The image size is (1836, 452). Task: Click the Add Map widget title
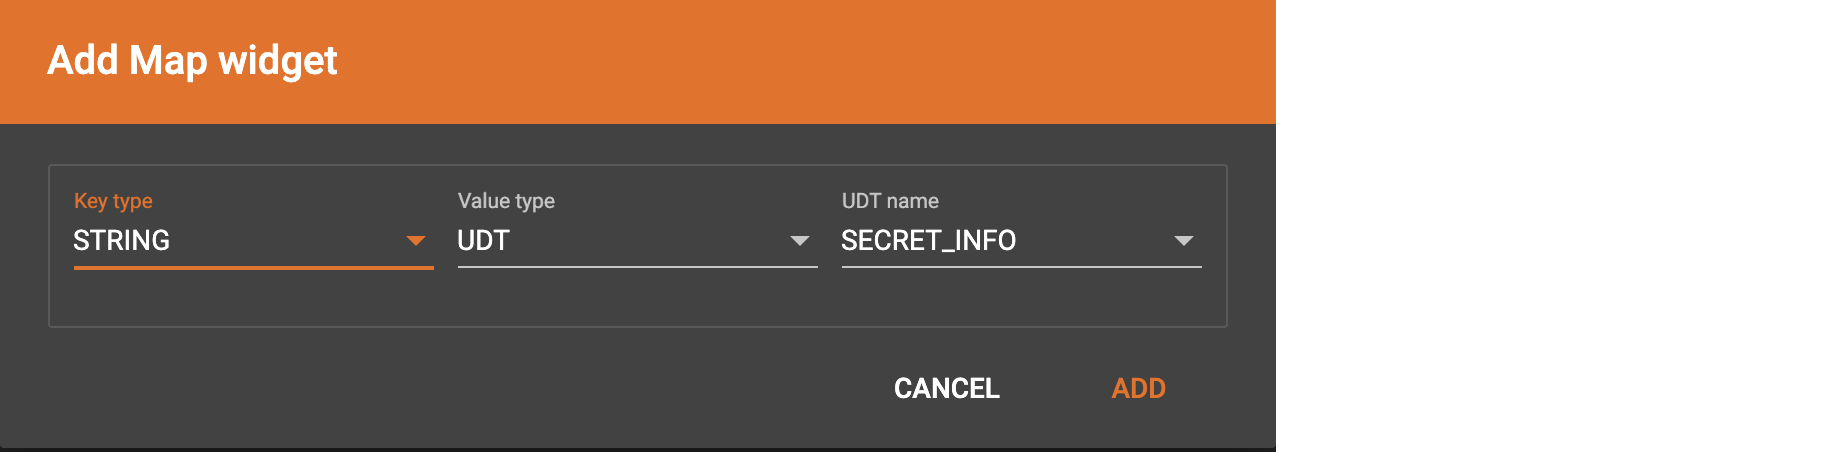192,61
